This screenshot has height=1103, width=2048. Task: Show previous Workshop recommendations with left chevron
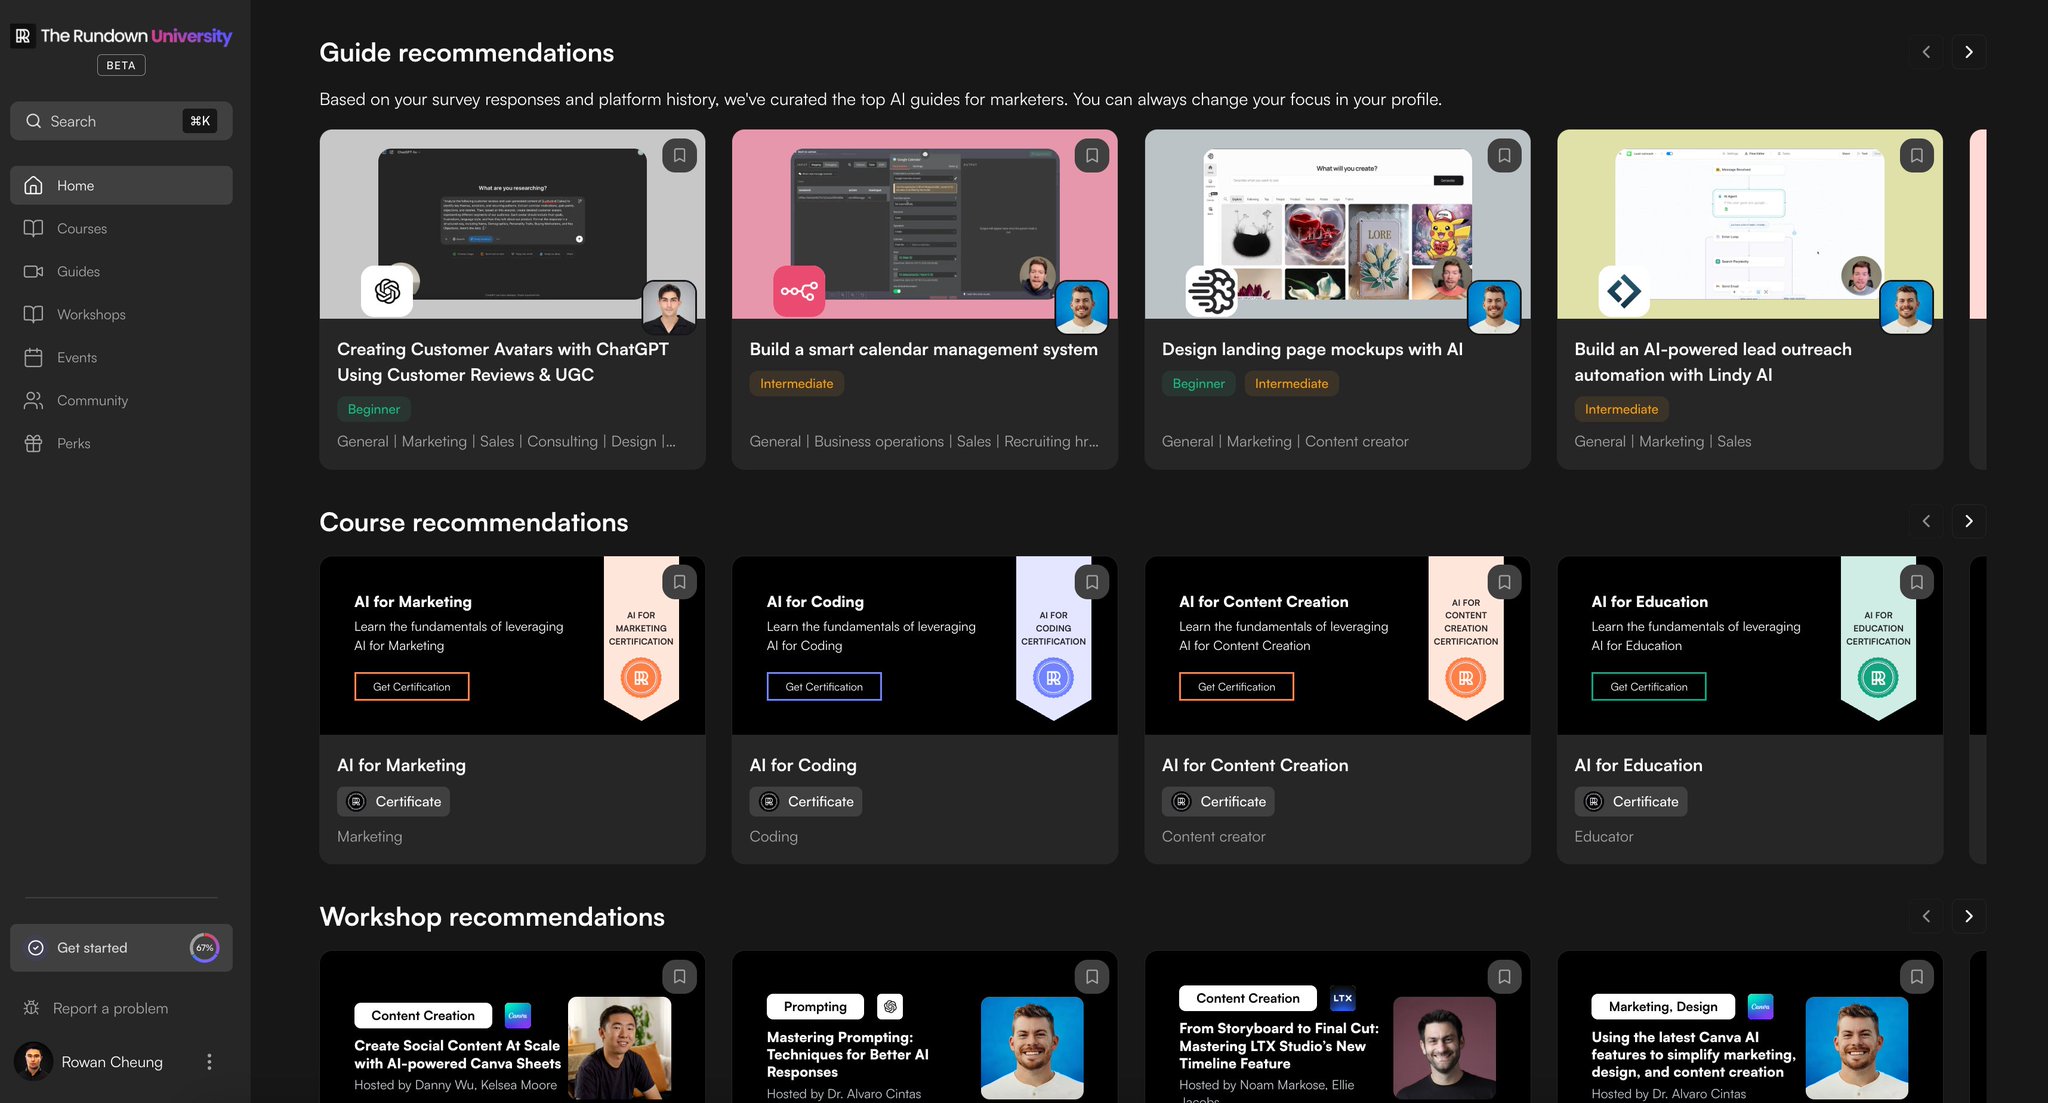coord(1926,916)
